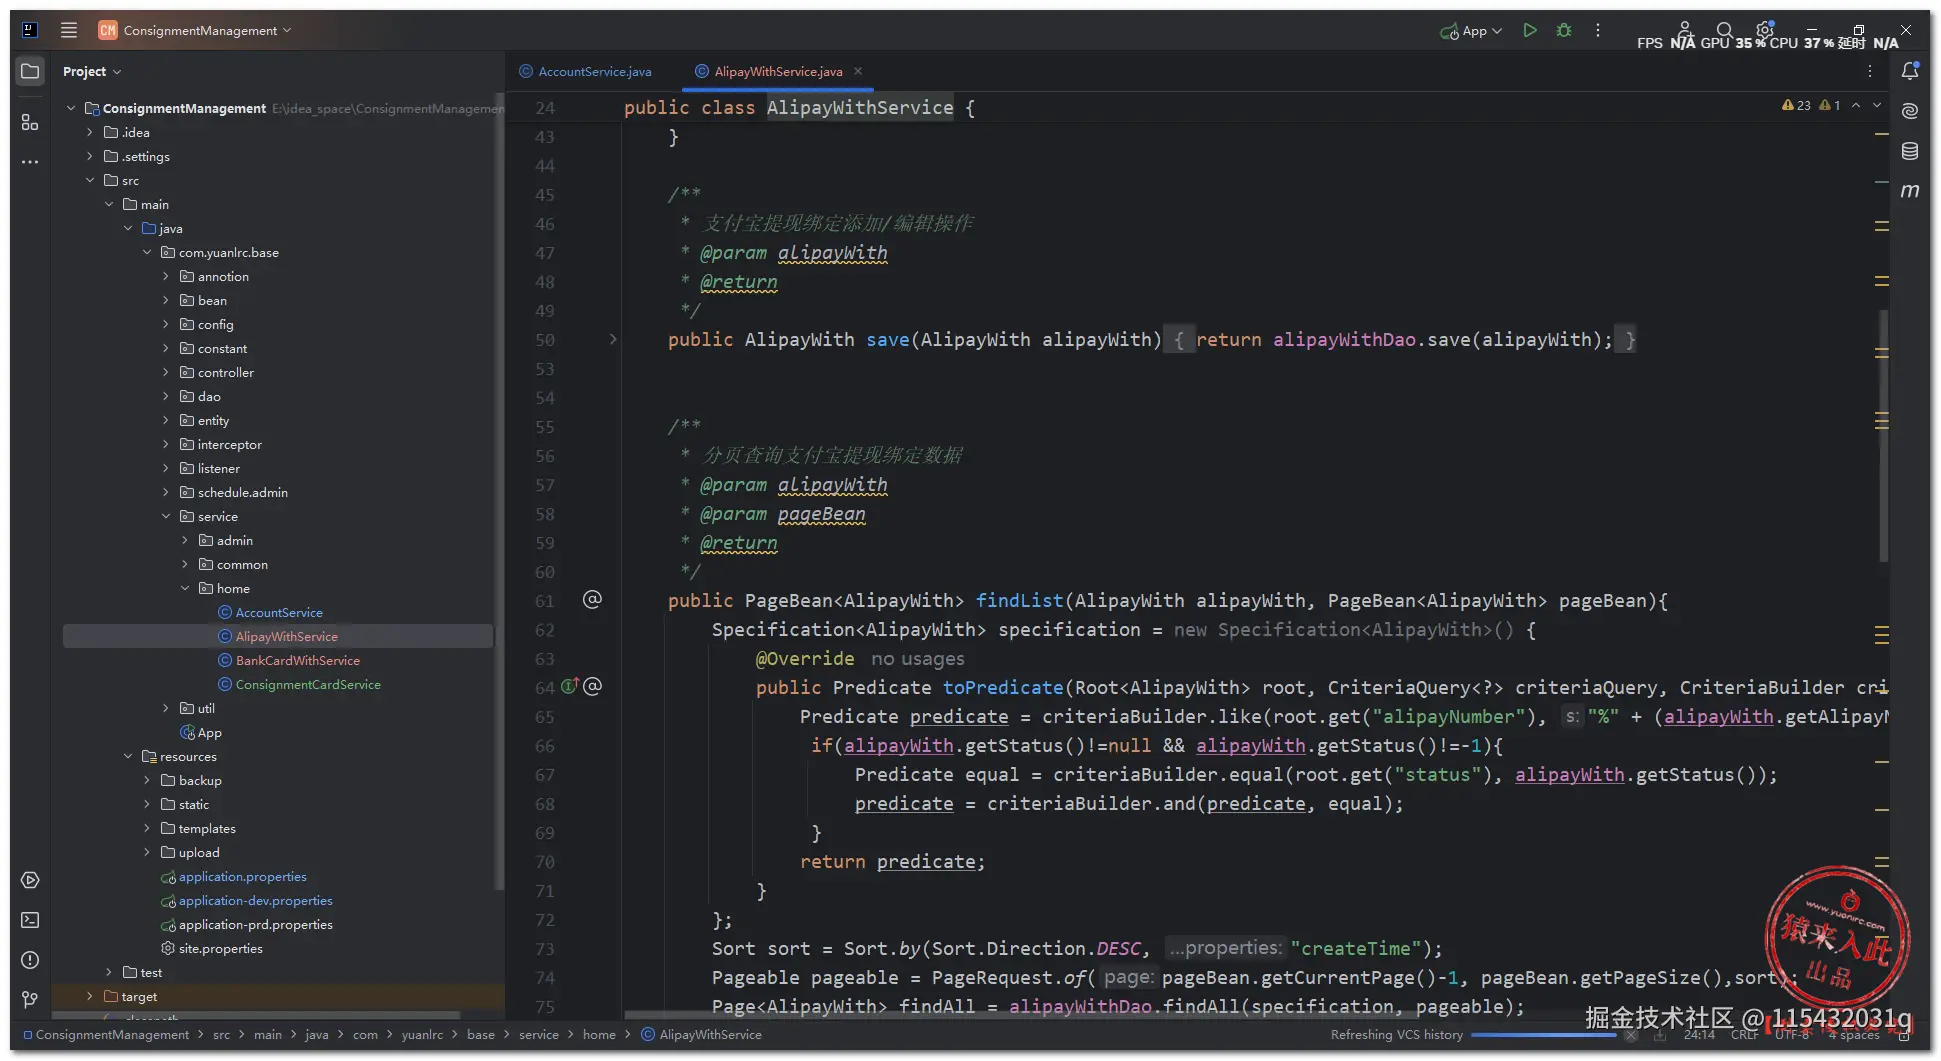Open Search Everywhere magnifier
The height and width of the screenshot is (1061, 1941).
pos(1725,30)
